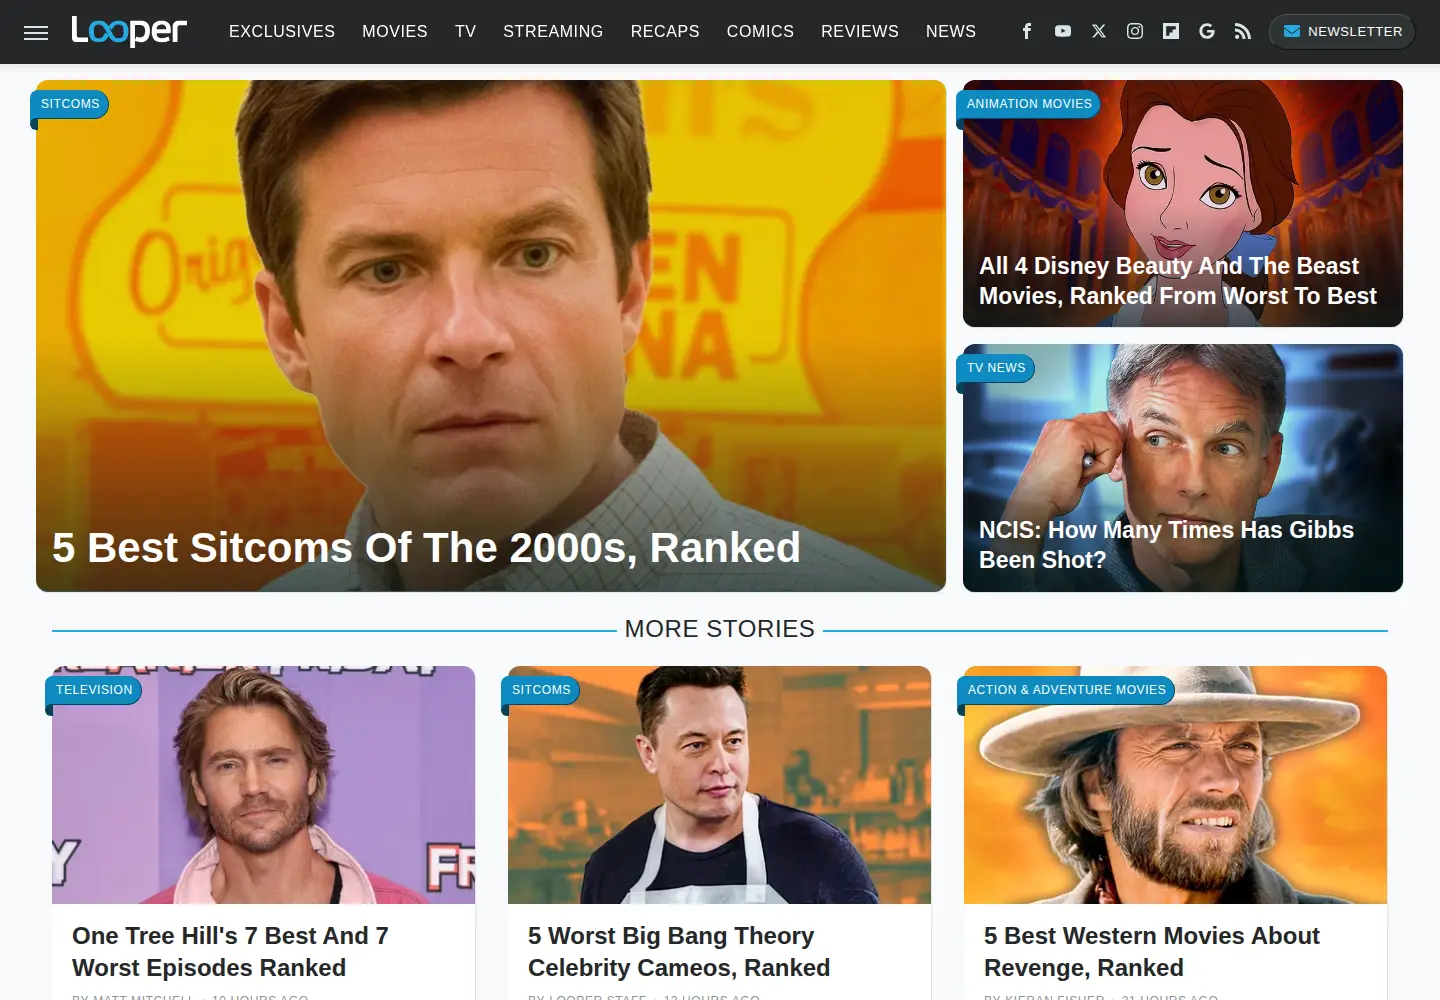This screenshot has height=1000, width=1440.
Task: Read Disney Beauty And The Beast ranking article
Action: (x=1178, y=281)
